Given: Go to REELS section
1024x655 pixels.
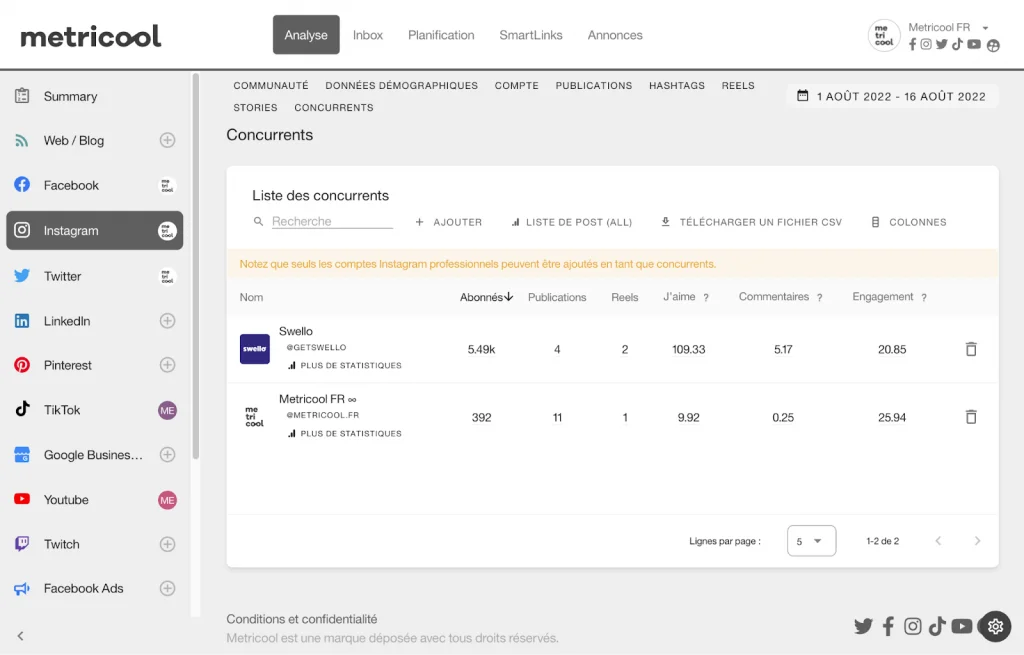Looking at the screenshot, I should point(738,86).
